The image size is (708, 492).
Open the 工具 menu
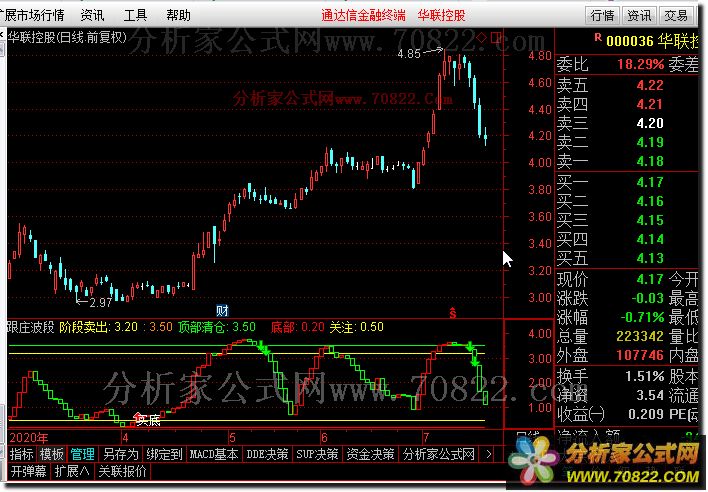135,15
